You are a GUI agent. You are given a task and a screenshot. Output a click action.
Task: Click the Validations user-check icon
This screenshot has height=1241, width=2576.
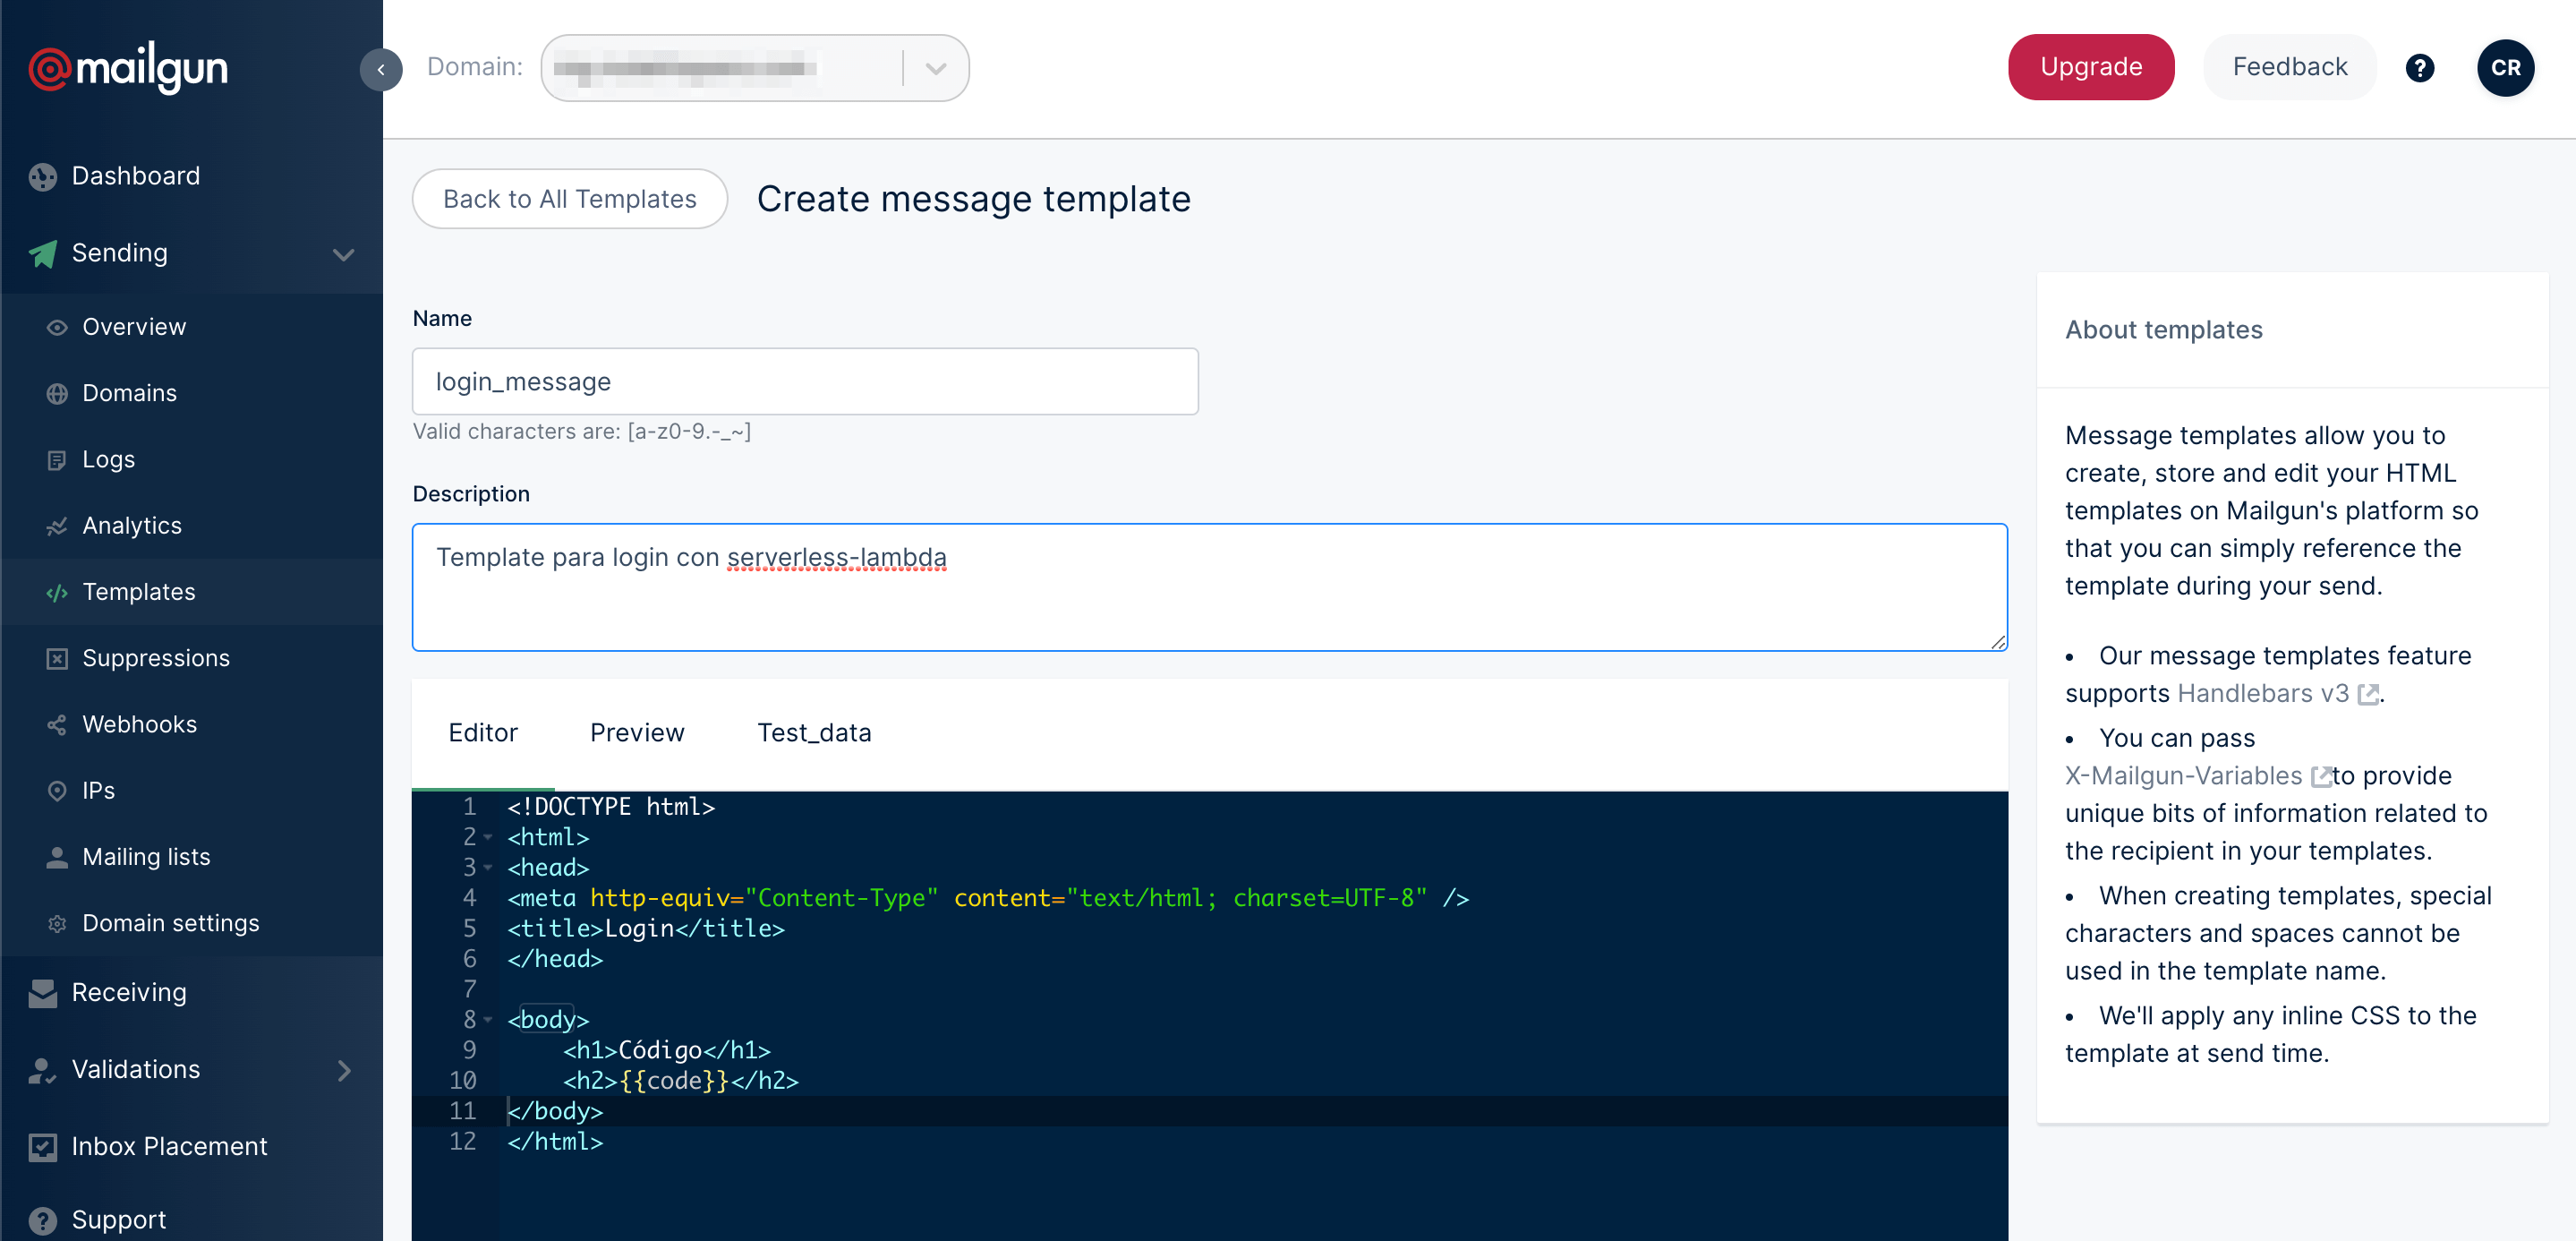tap(43, 1070)
